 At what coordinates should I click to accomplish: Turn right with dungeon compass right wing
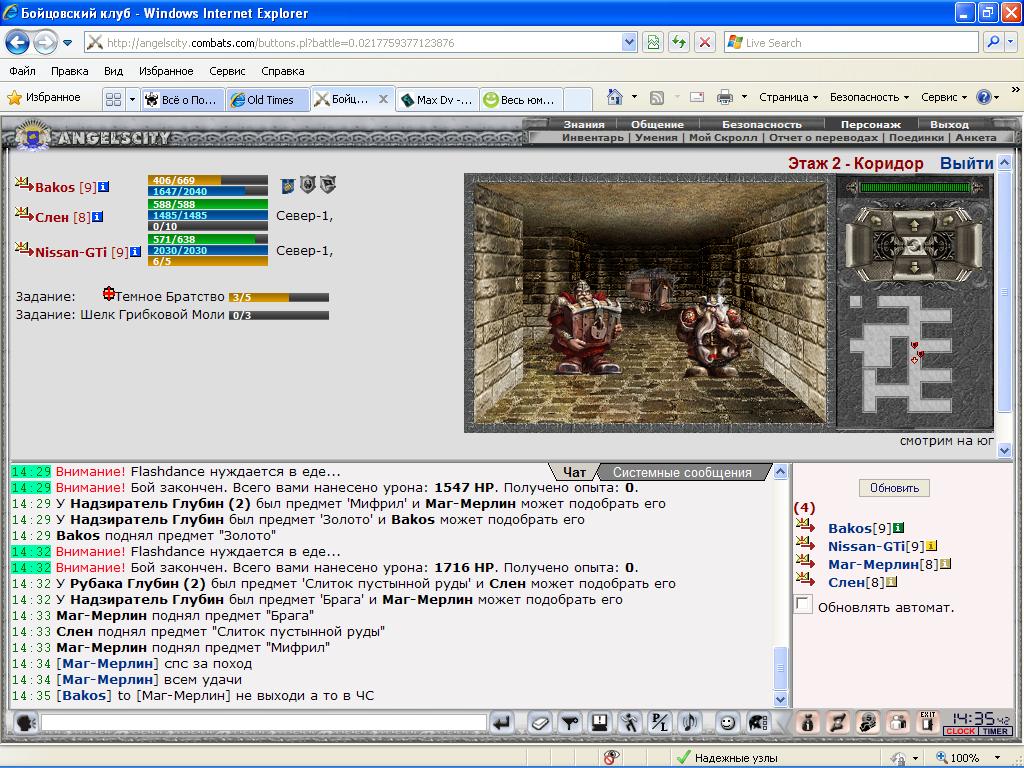(968, 246)
